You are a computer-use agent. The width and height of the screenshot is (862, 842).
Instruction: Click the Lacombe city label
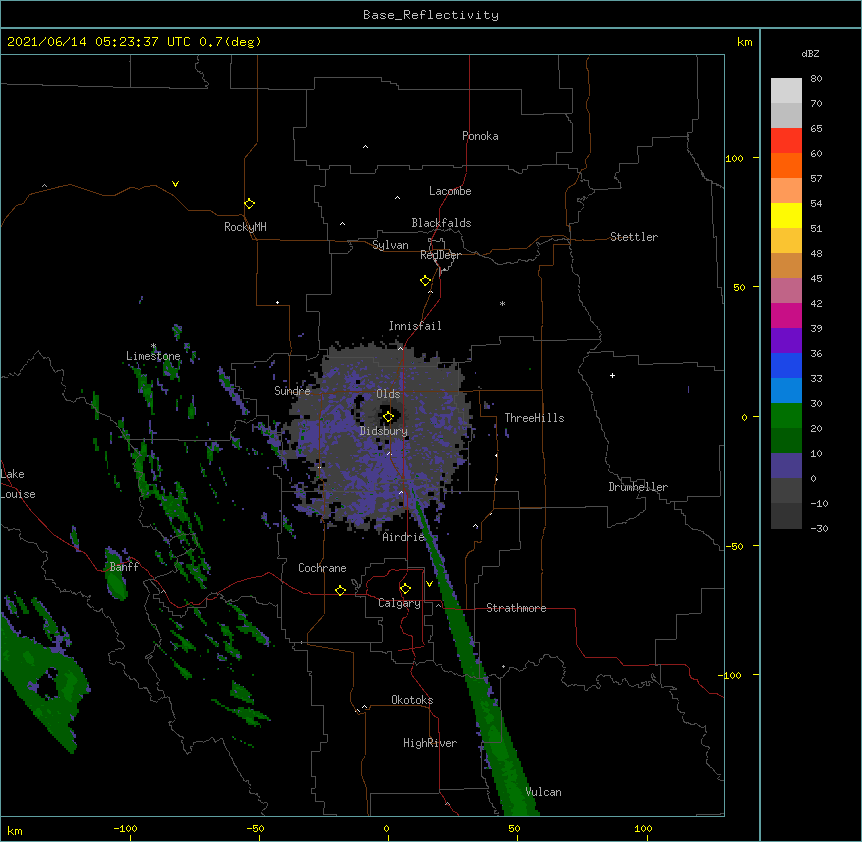[x=450, y=191]
